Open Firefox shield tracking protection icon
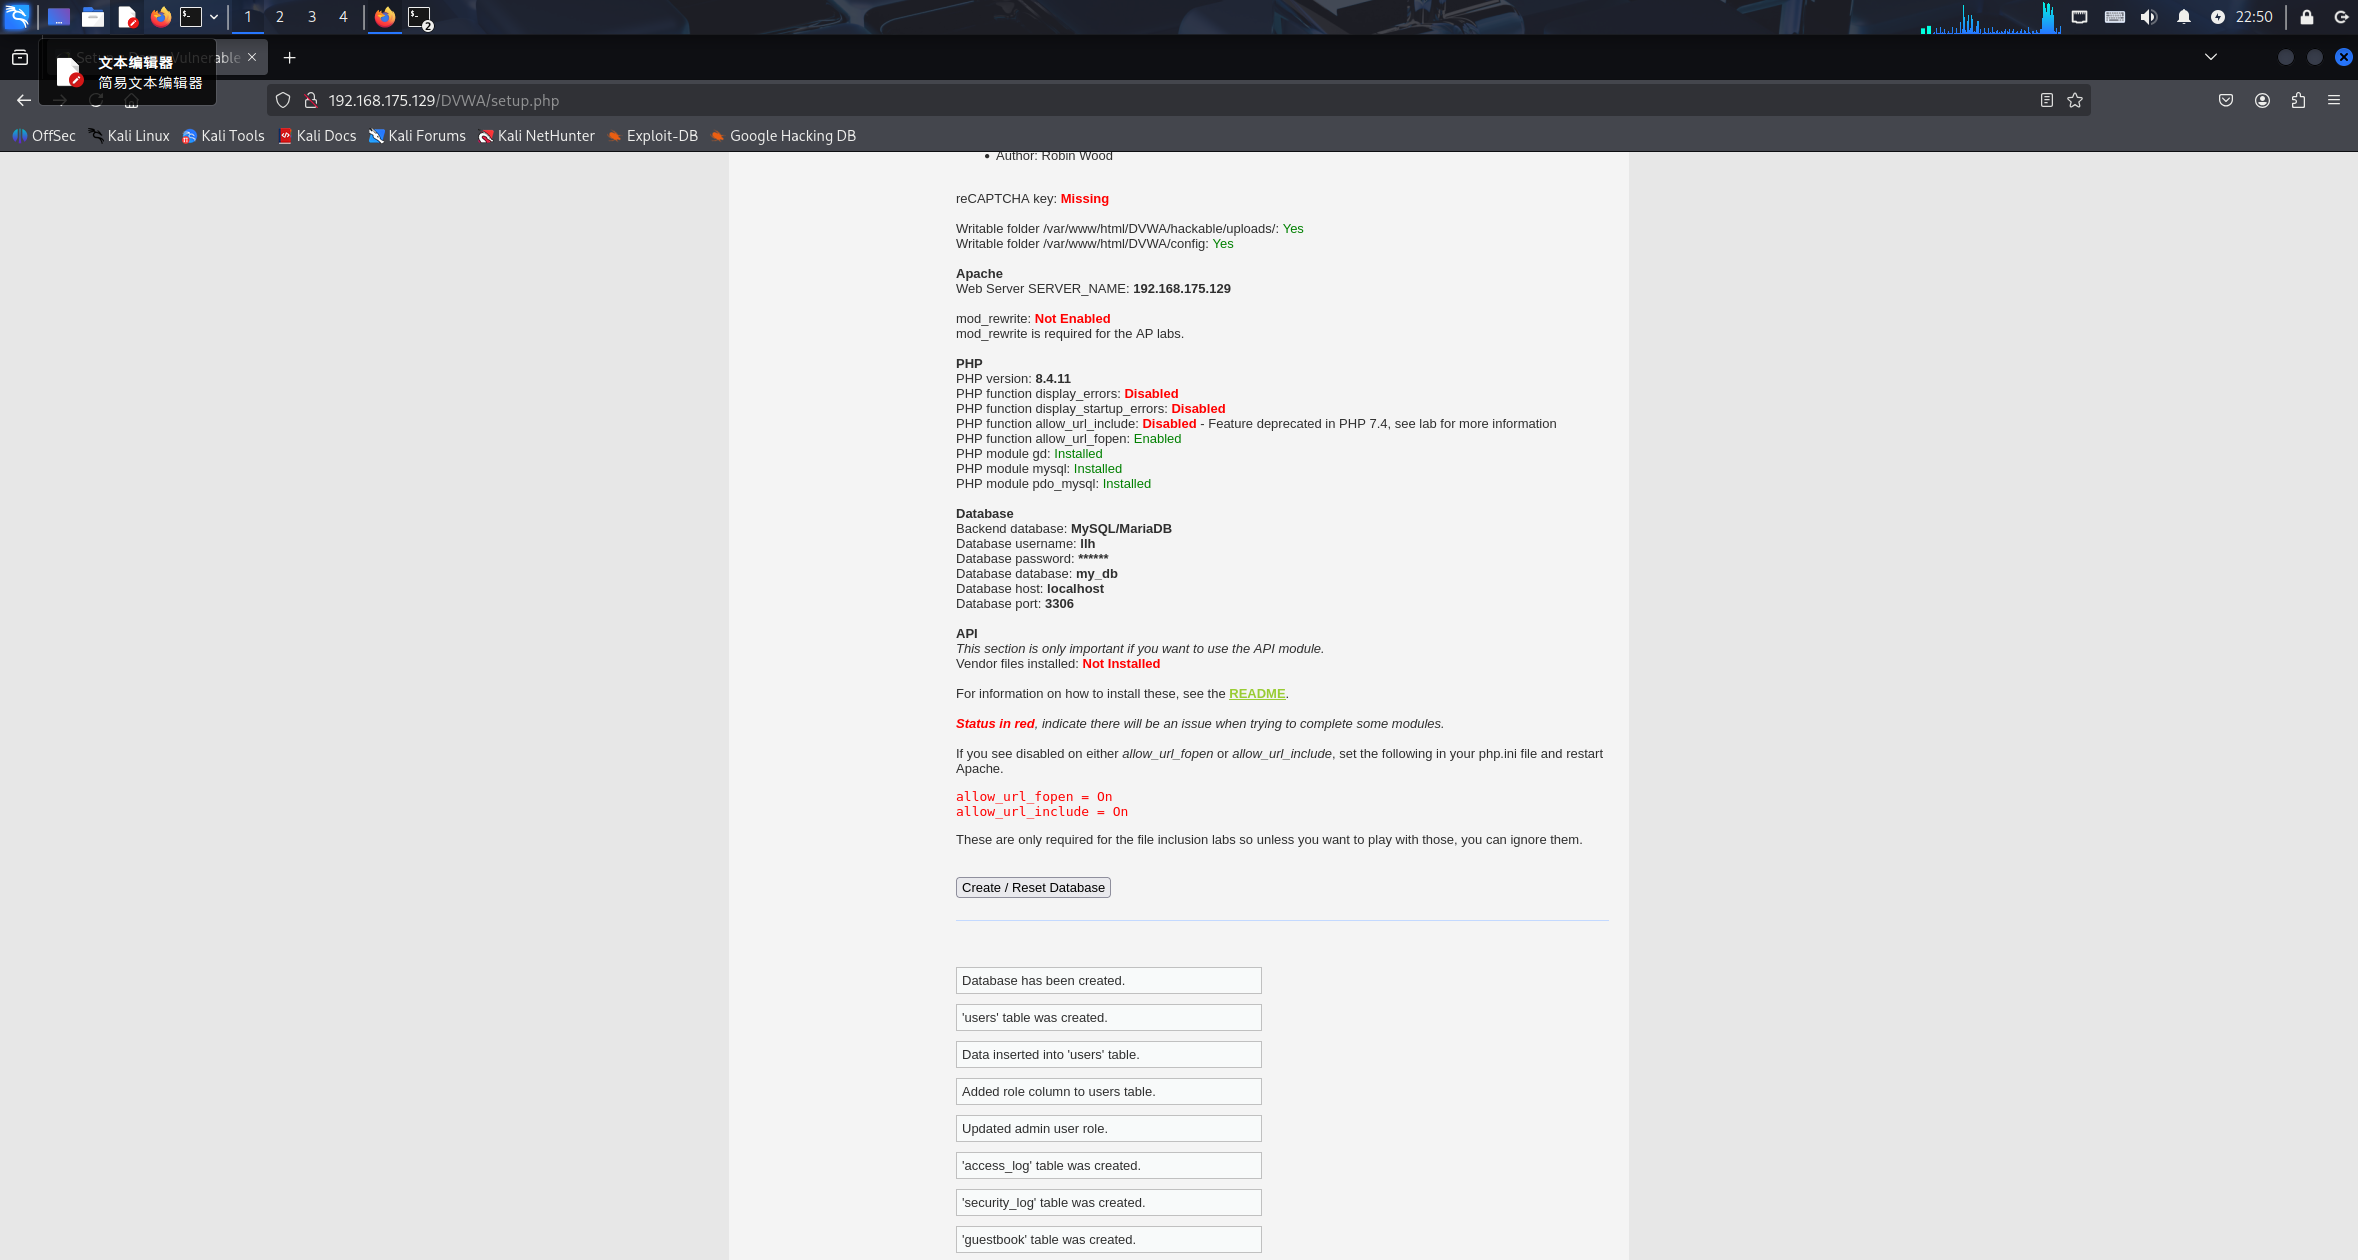Screen dimensions: 2358x1260 [x=283, y=100]
